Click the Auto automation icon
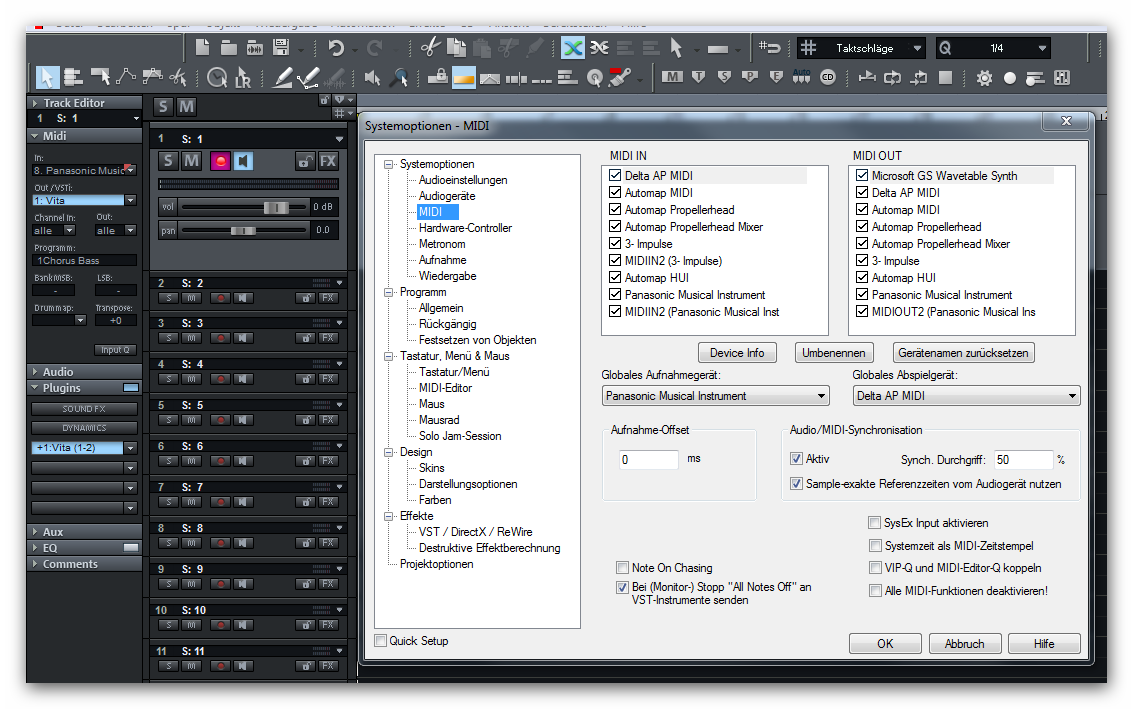The image size is (1133, 709). pos(801,76)
